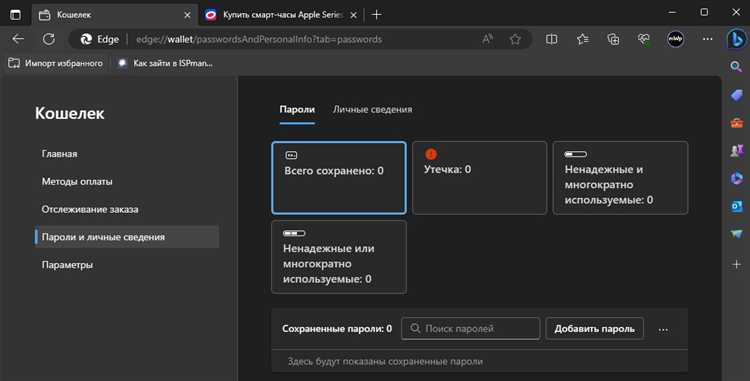Screen dimensions: 750x381
Task: Open the Split screen icon
Action: tap(551, 39)
